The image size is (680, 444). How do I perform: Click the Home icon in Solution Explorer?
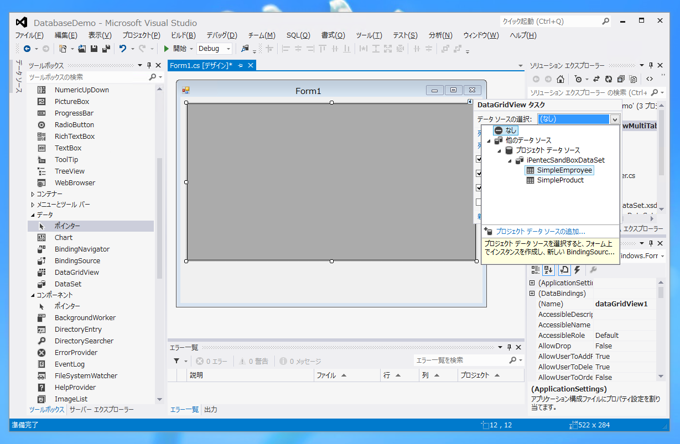560,79
